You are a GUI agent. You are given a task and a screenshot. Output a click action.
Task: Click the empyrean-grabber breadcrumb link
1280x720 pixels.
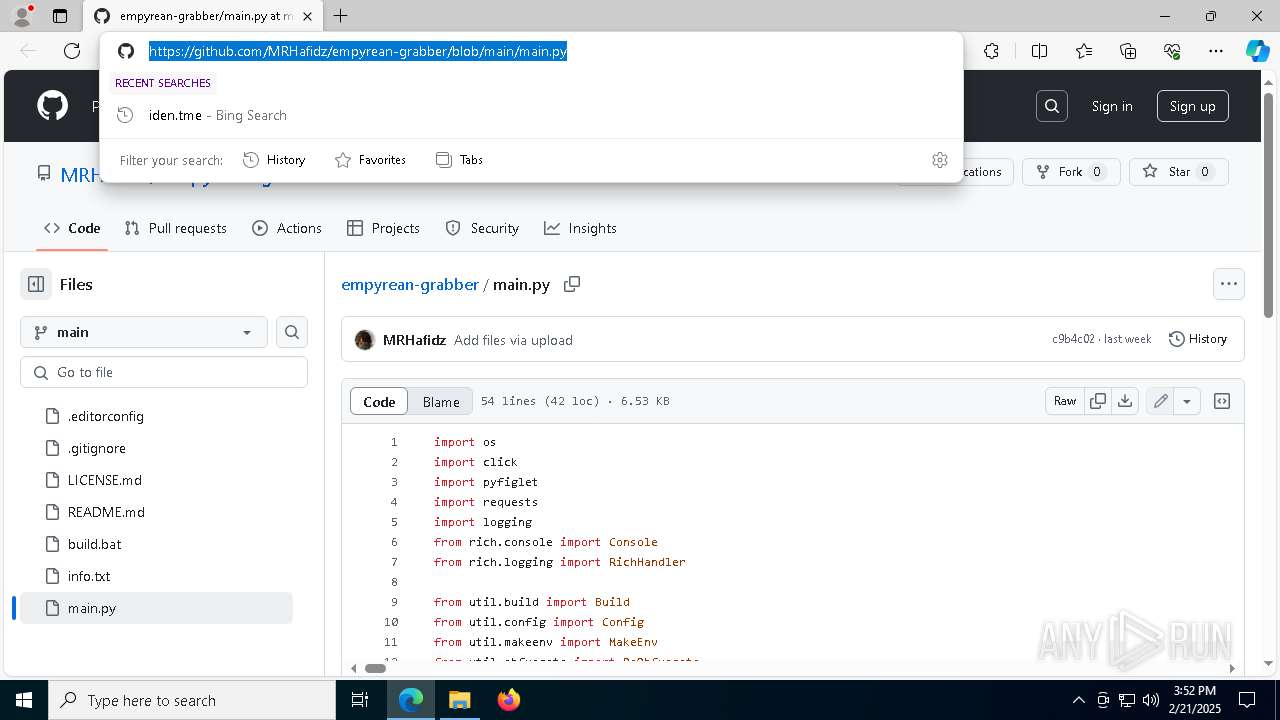(410, 284)
